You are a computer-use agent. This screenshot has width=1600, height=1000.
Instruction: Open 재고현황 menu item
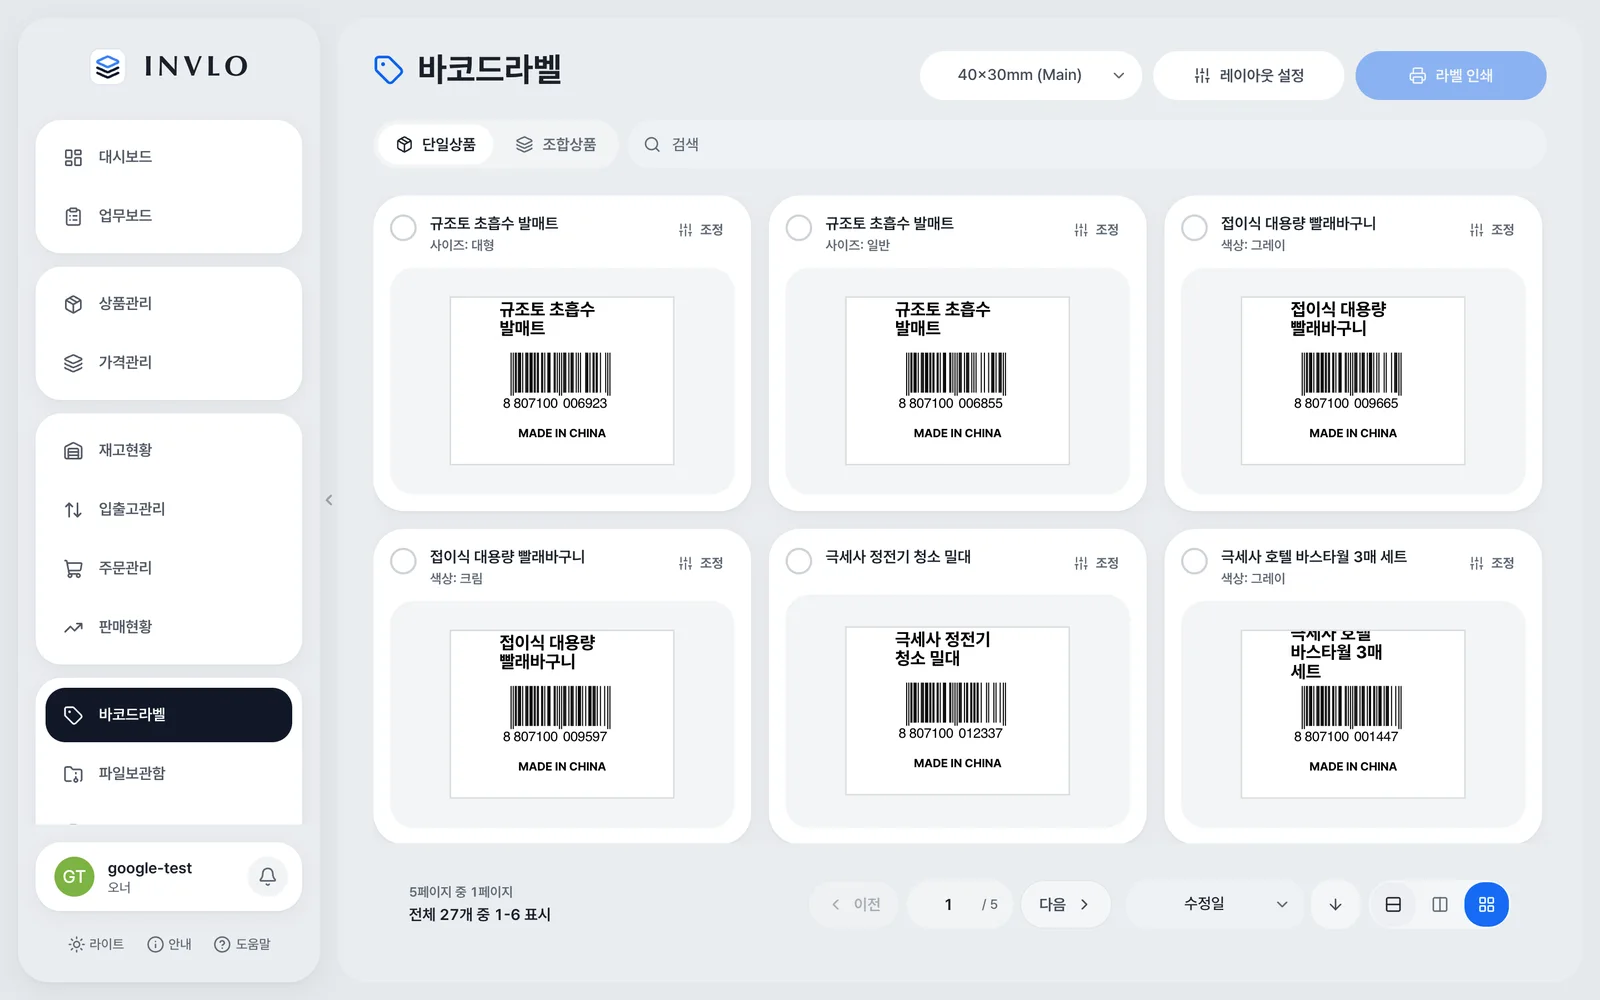click(x=169, y=451)
